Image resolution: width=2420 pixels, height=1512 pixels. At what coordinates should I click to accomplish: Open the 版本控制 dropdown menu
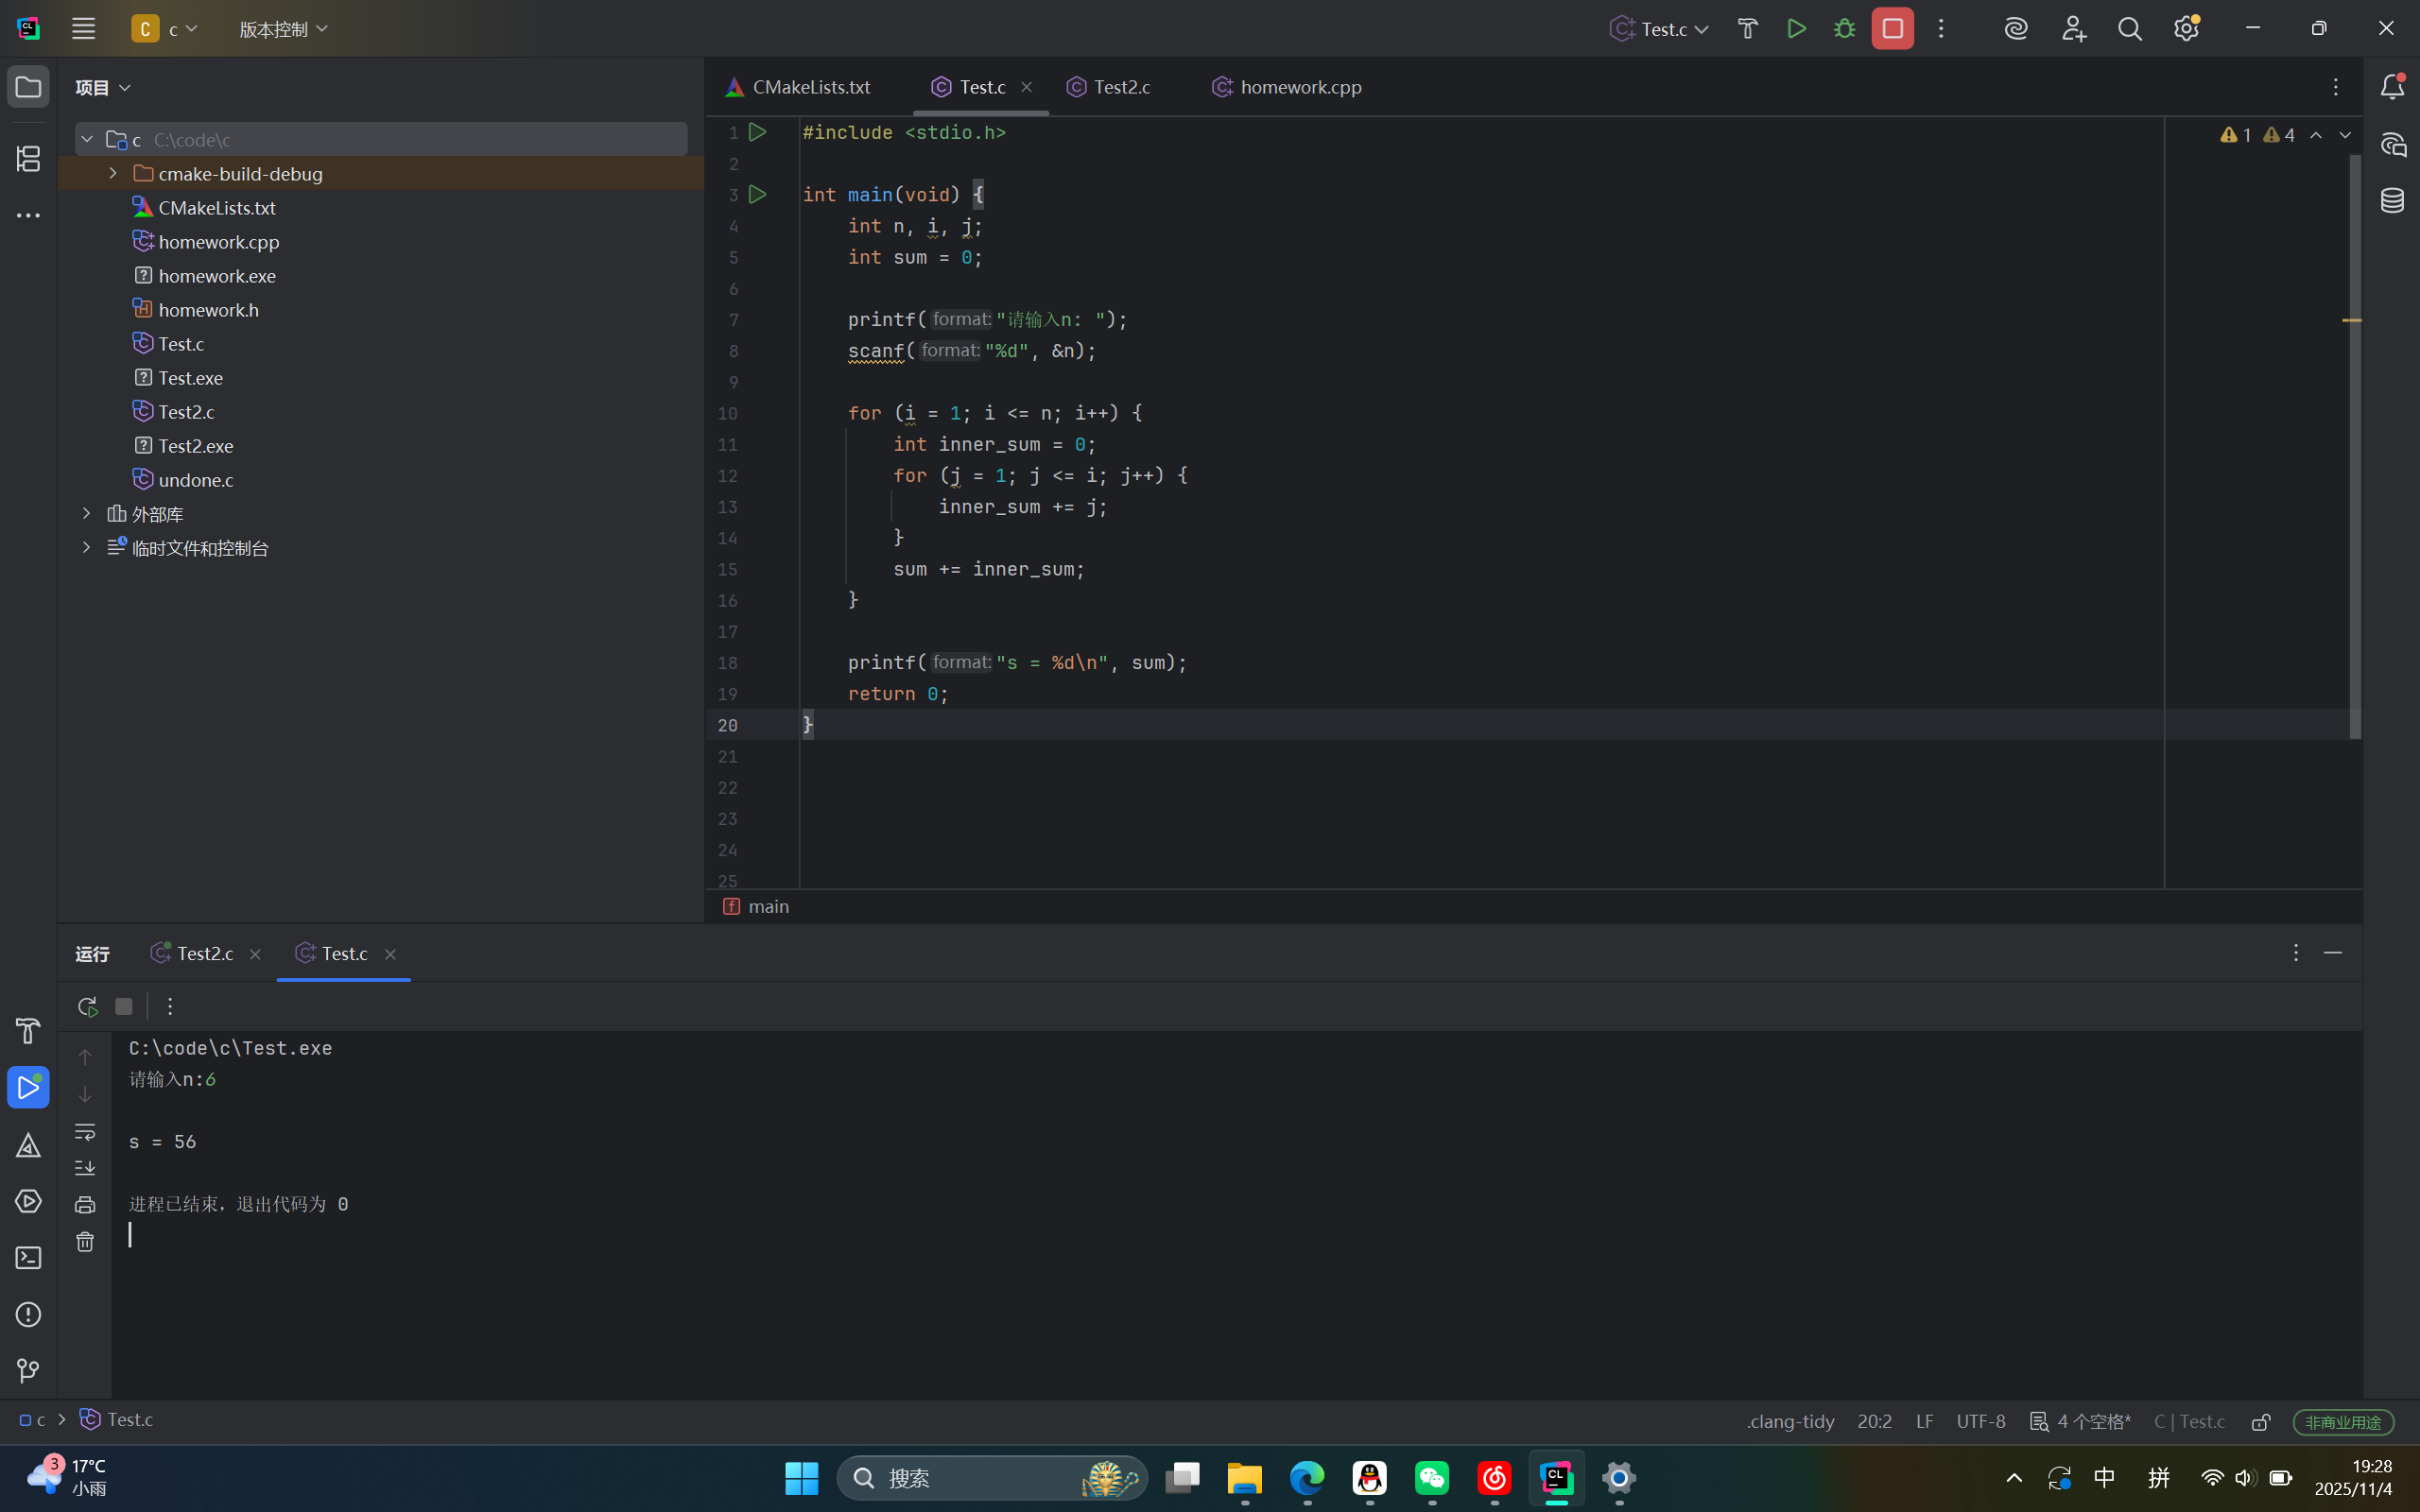point(283,29)
